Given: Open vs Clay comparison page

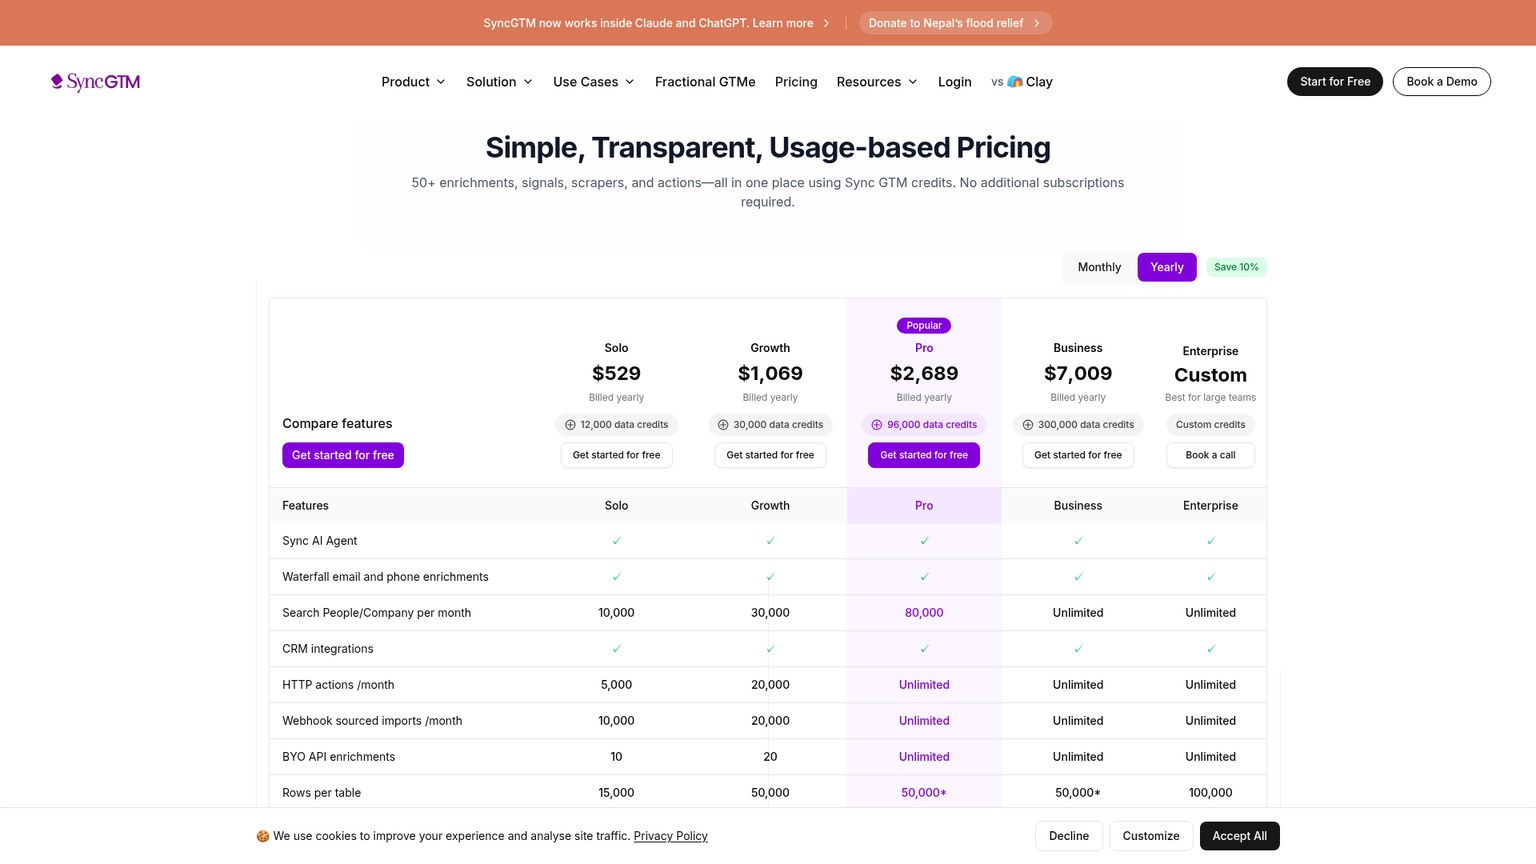Looking at the screenshot, I should 1022,82.
